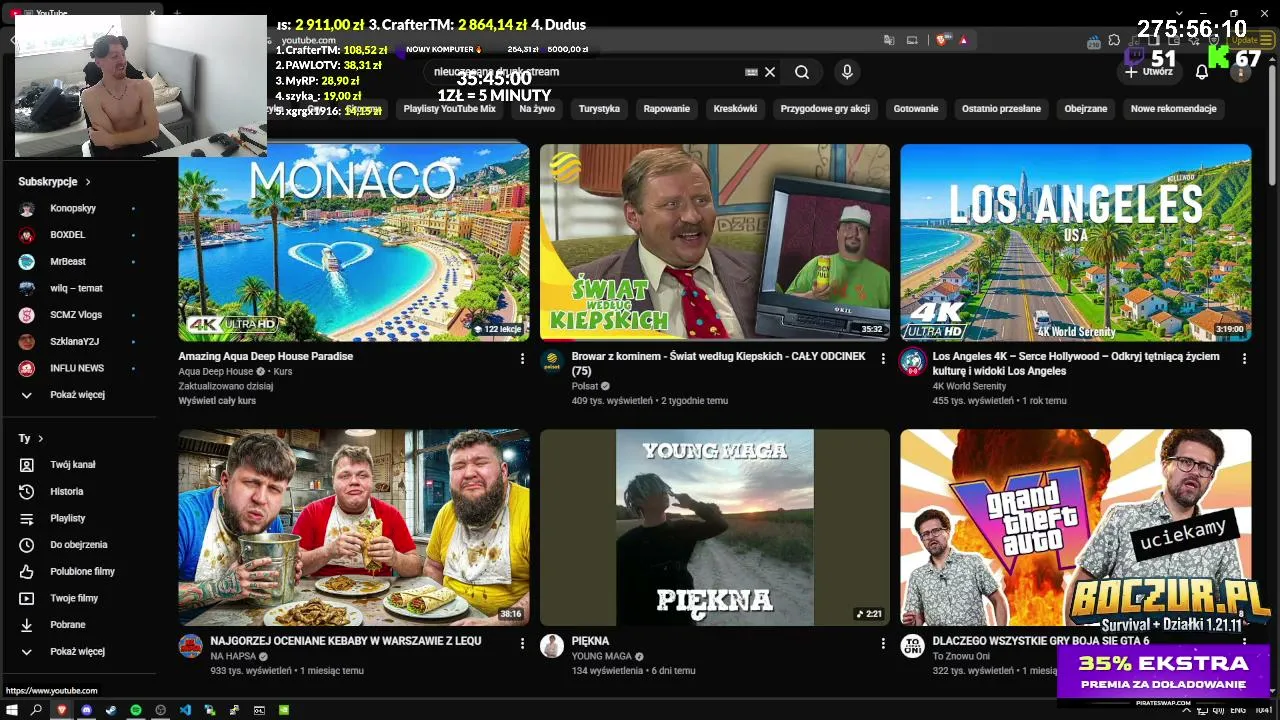
Task: Open options menu for PIĘKNA video
Action: point(883,644)
